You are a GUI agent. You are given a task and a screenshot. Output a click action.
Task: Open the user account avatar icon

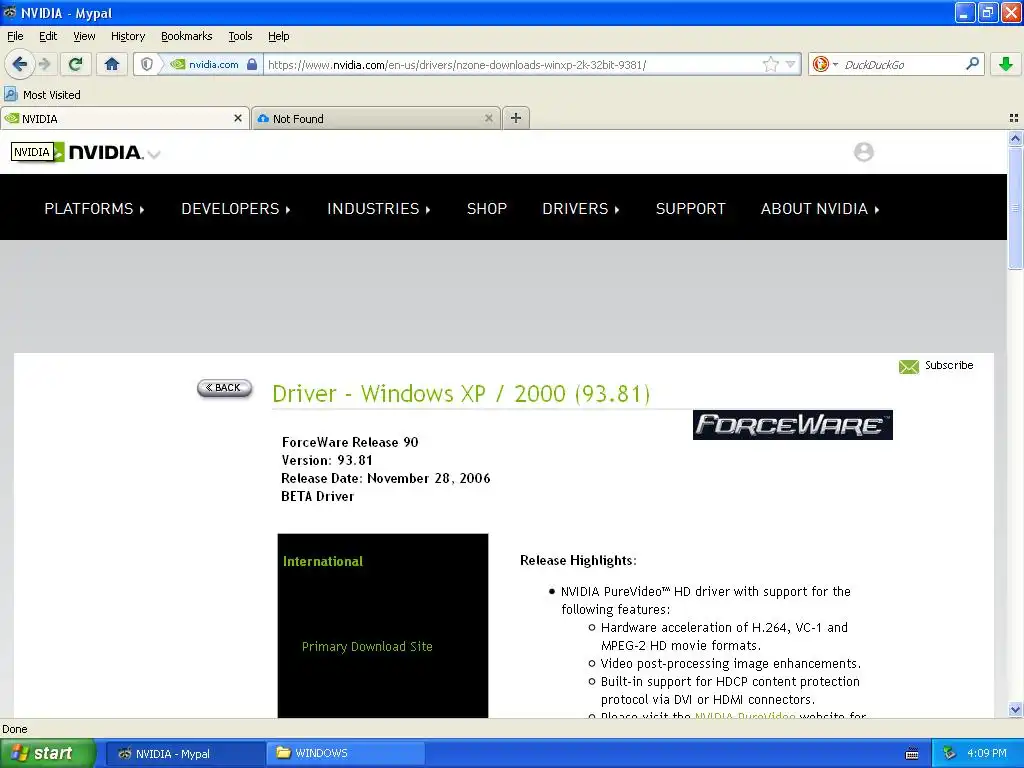[x=863, y=152]
